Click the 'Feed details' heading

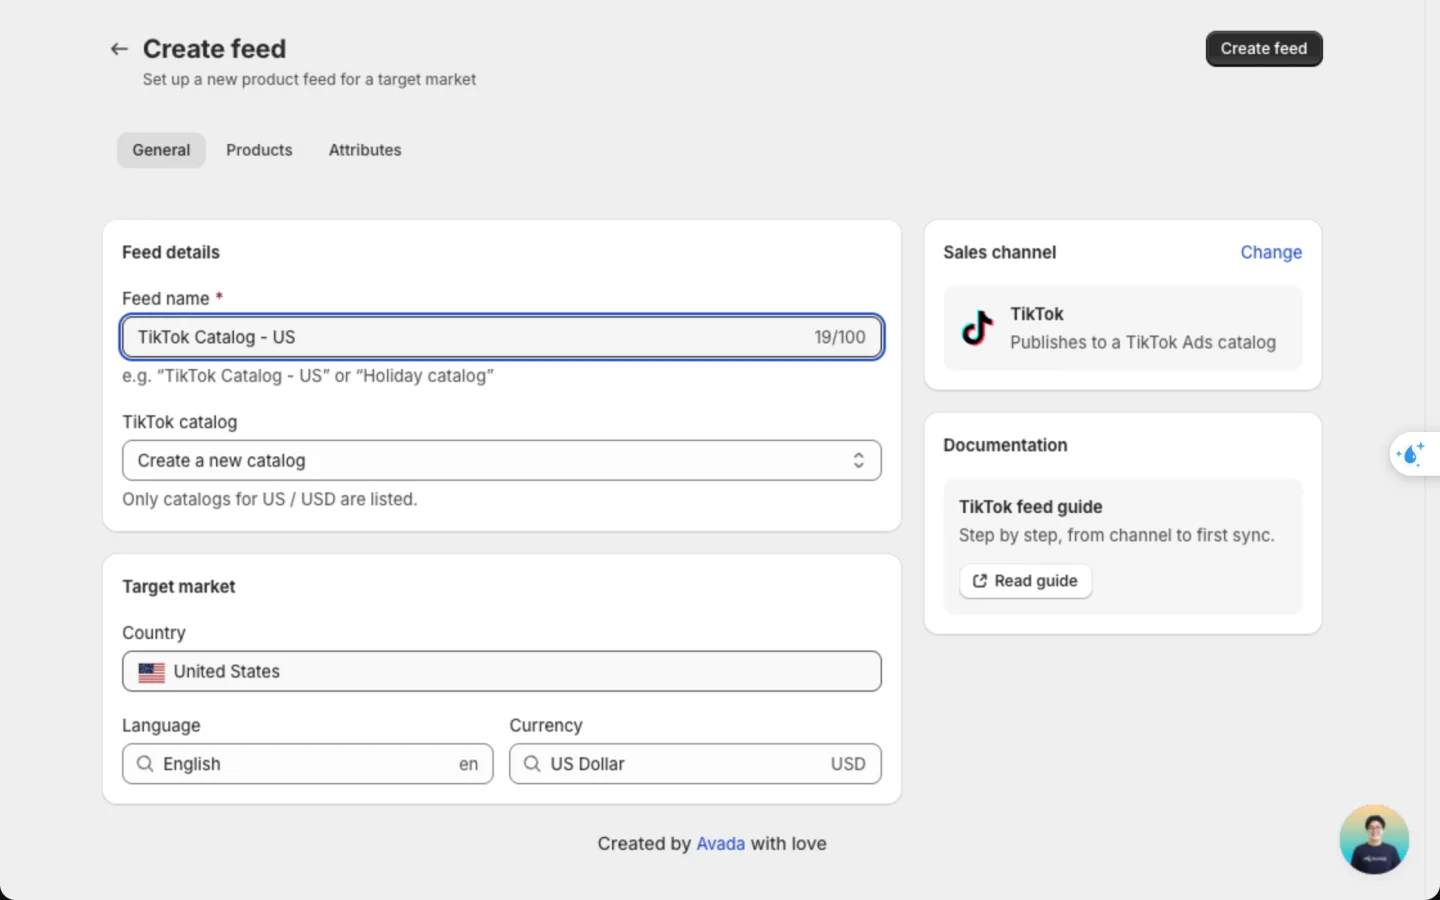pyautogui.click(x=171, y=252)
